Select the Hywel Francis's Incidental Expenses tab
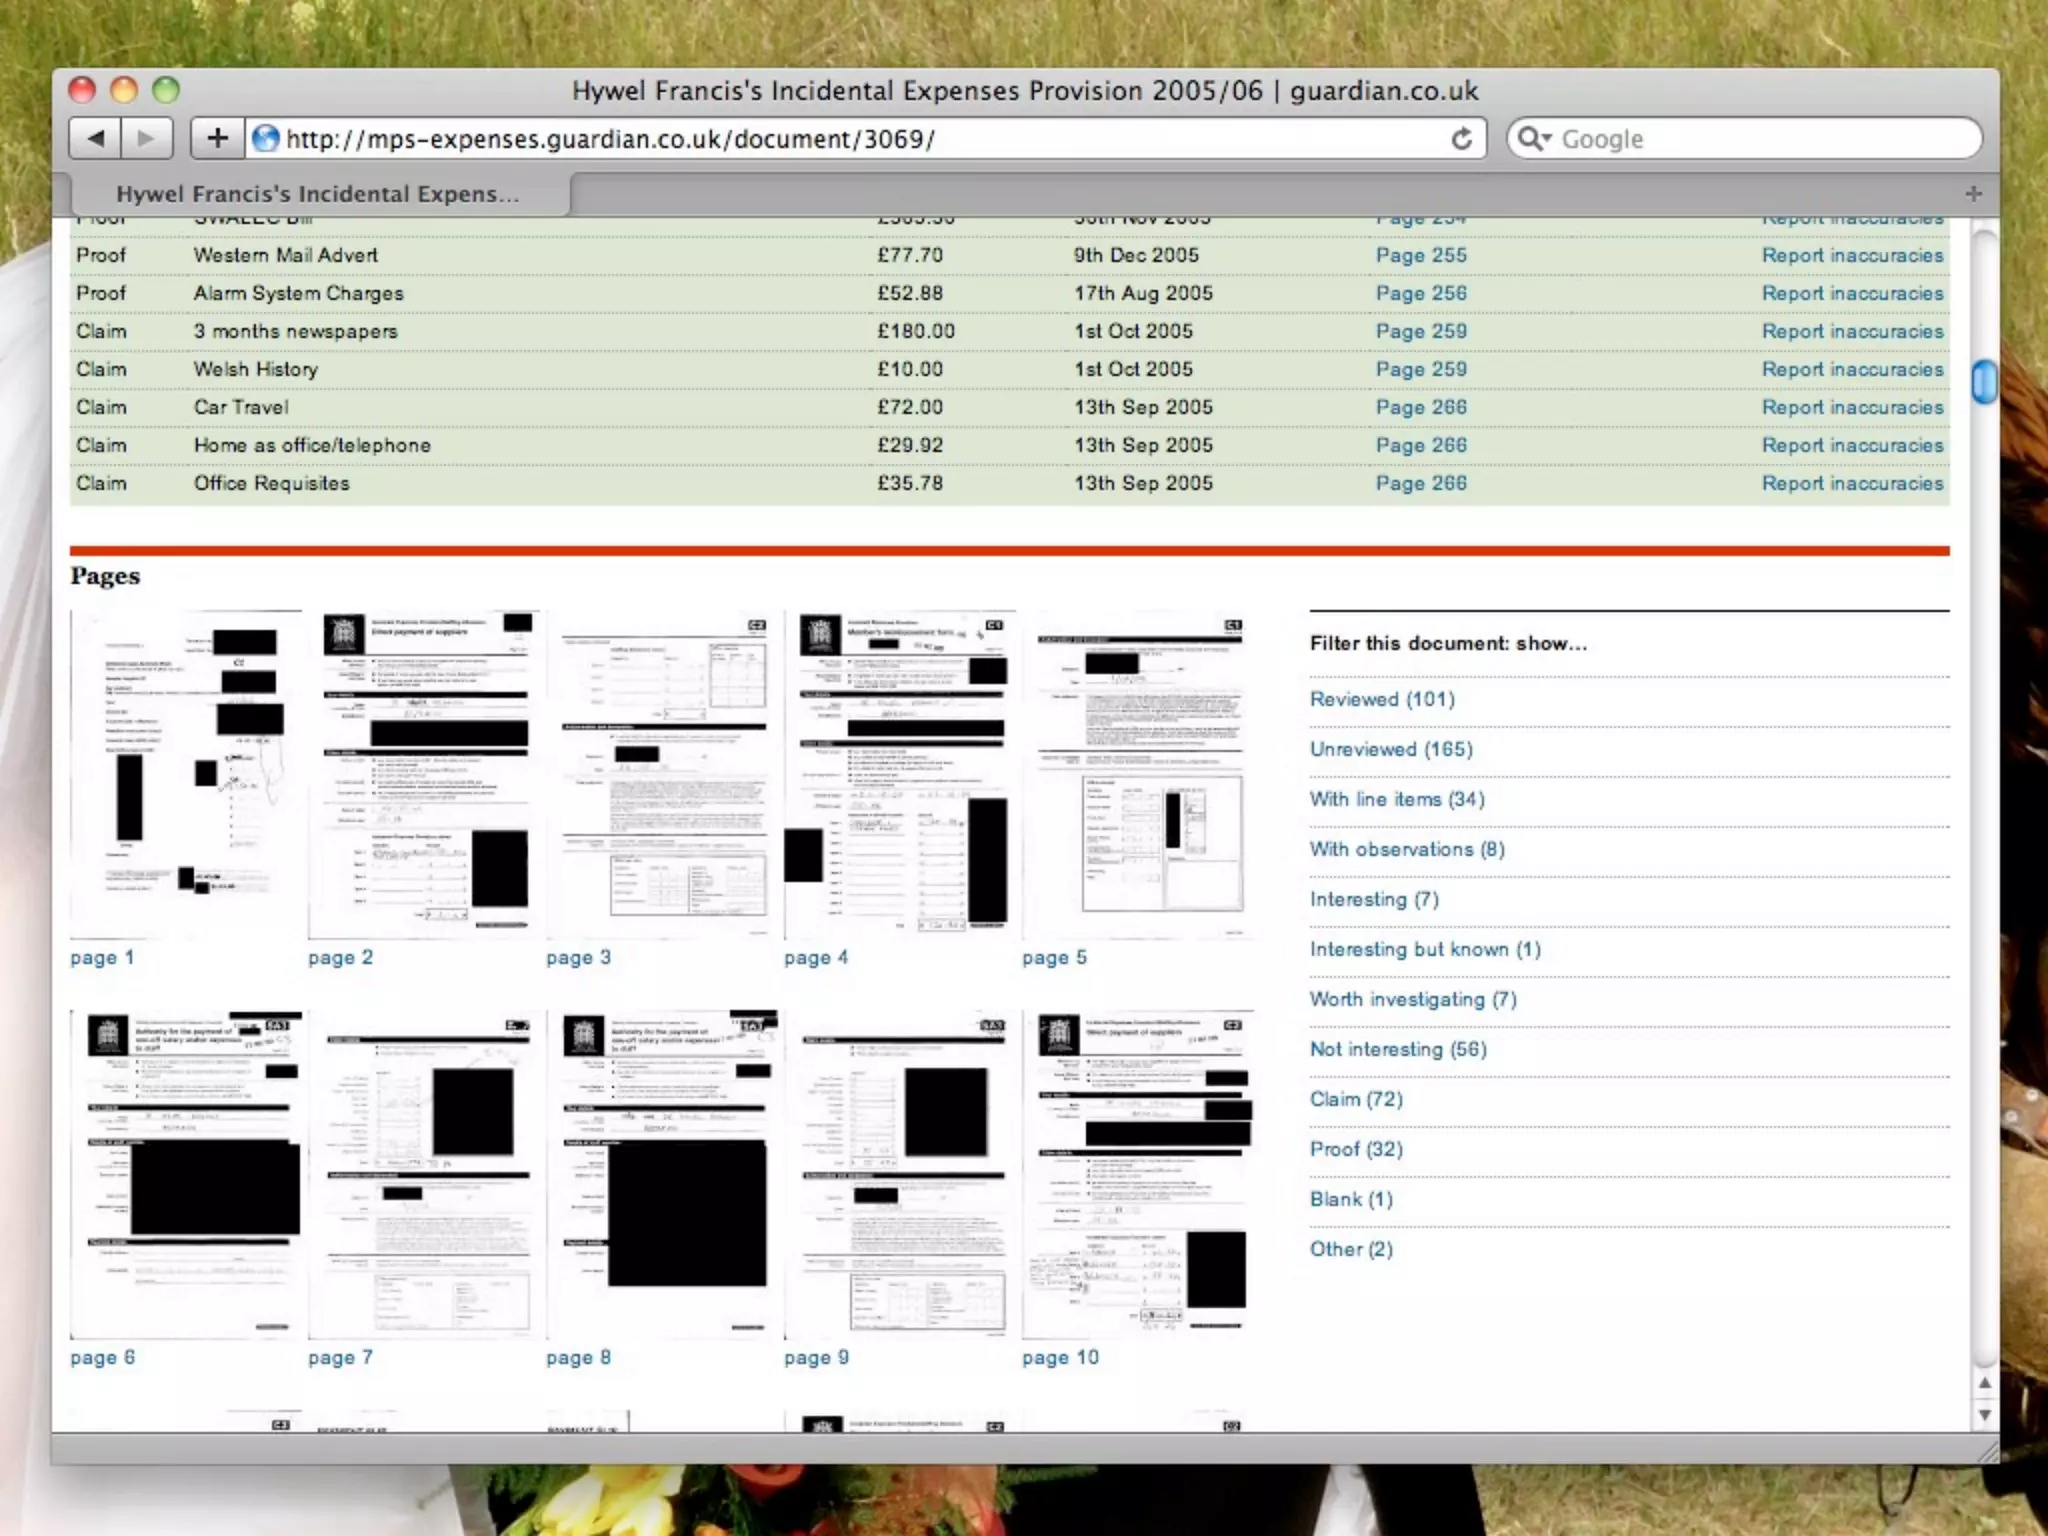The image size is (2048, 1536). point(318,194)
